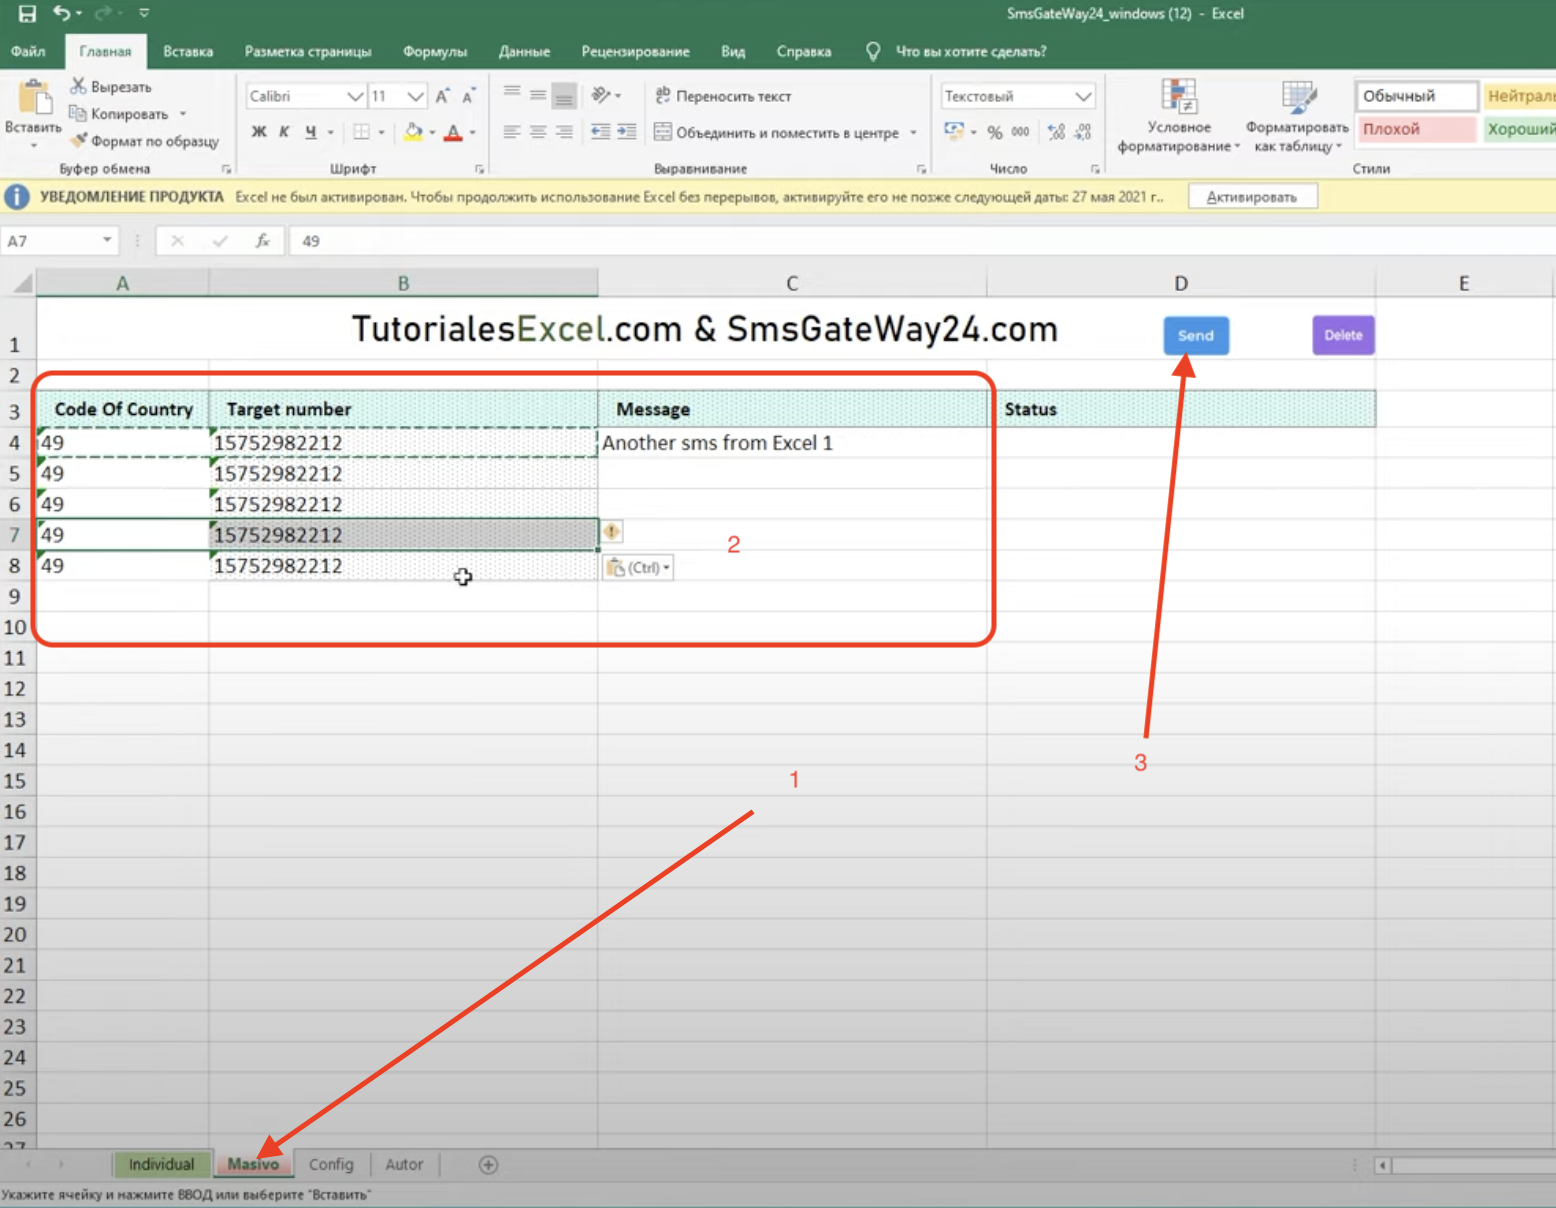1556x1208 pixels.
Task: Toggle Italic (К) formatting
Action: (284, 132)
